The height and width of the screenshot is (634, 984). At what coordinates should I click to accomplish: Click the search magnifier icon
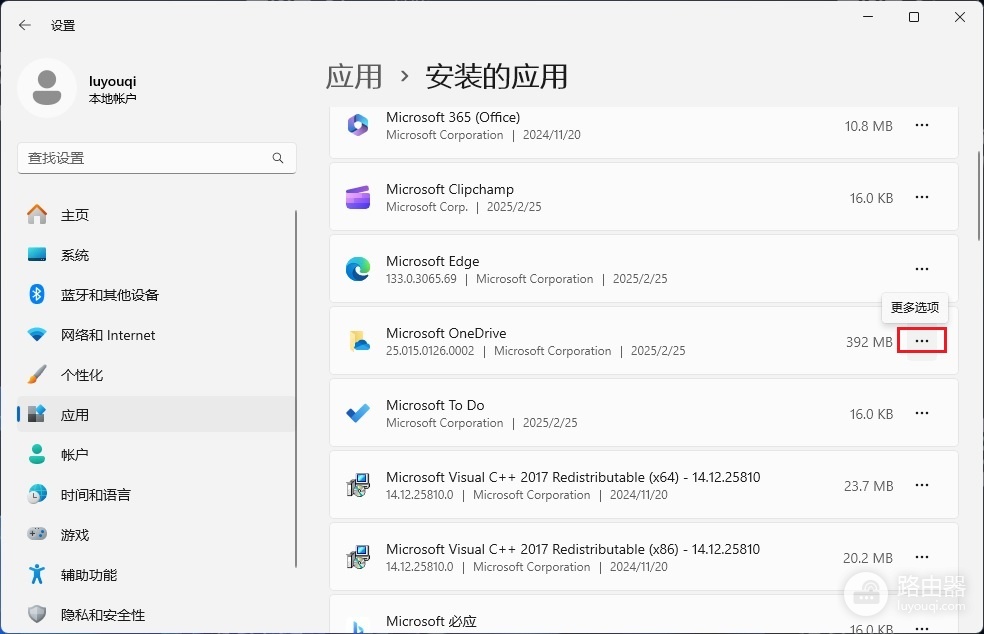(x=278, y=158)
